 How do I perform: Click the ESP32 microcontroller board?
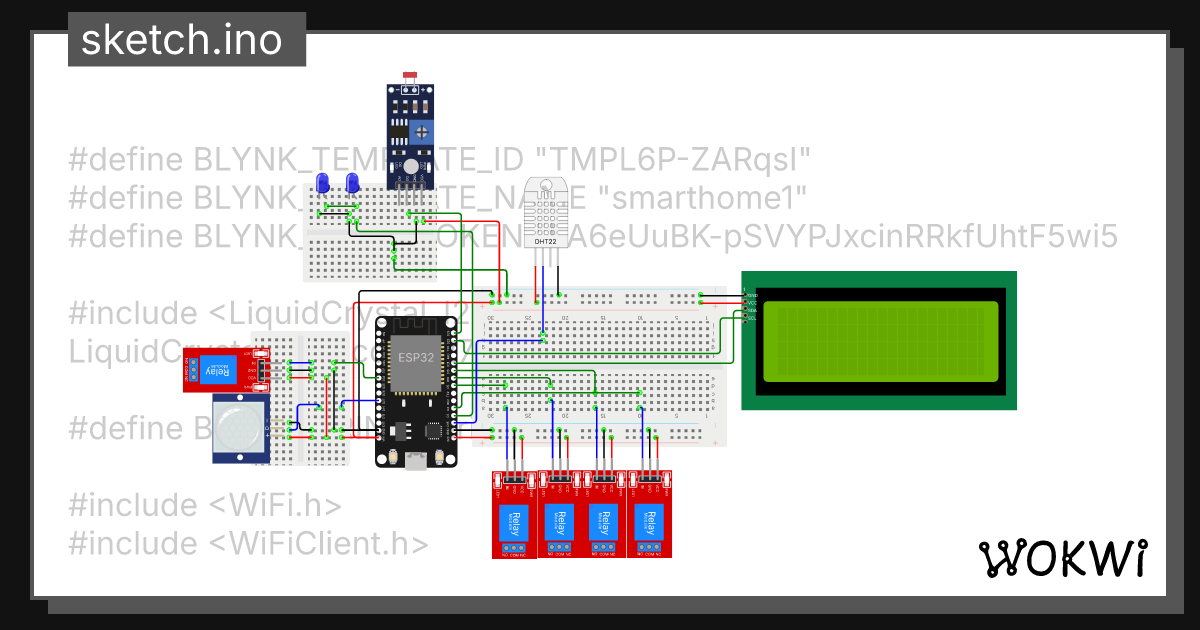[415, 391]
